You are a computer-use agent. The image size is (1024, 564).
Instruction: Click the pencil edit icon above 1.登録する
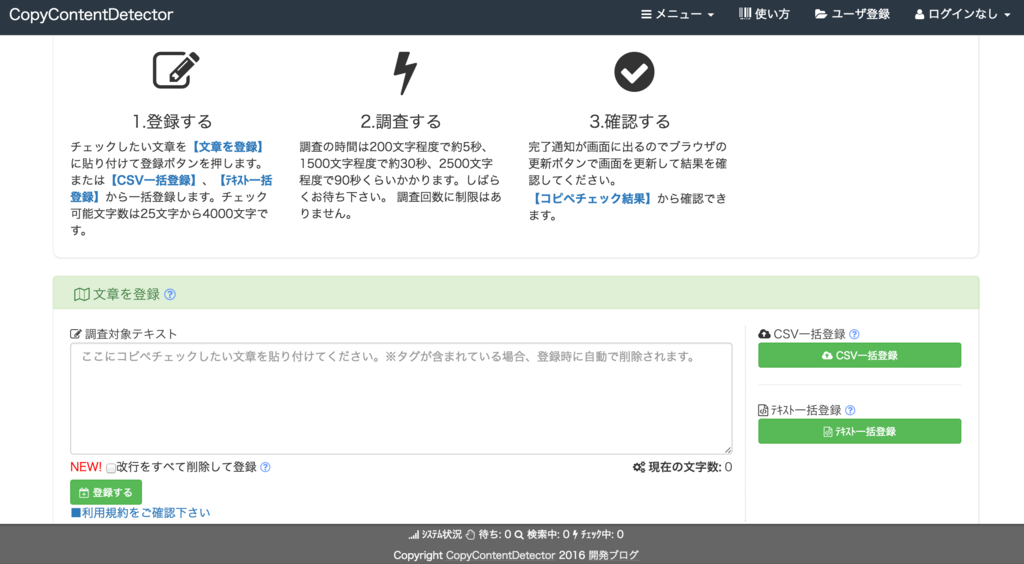[x=176, y=70]
